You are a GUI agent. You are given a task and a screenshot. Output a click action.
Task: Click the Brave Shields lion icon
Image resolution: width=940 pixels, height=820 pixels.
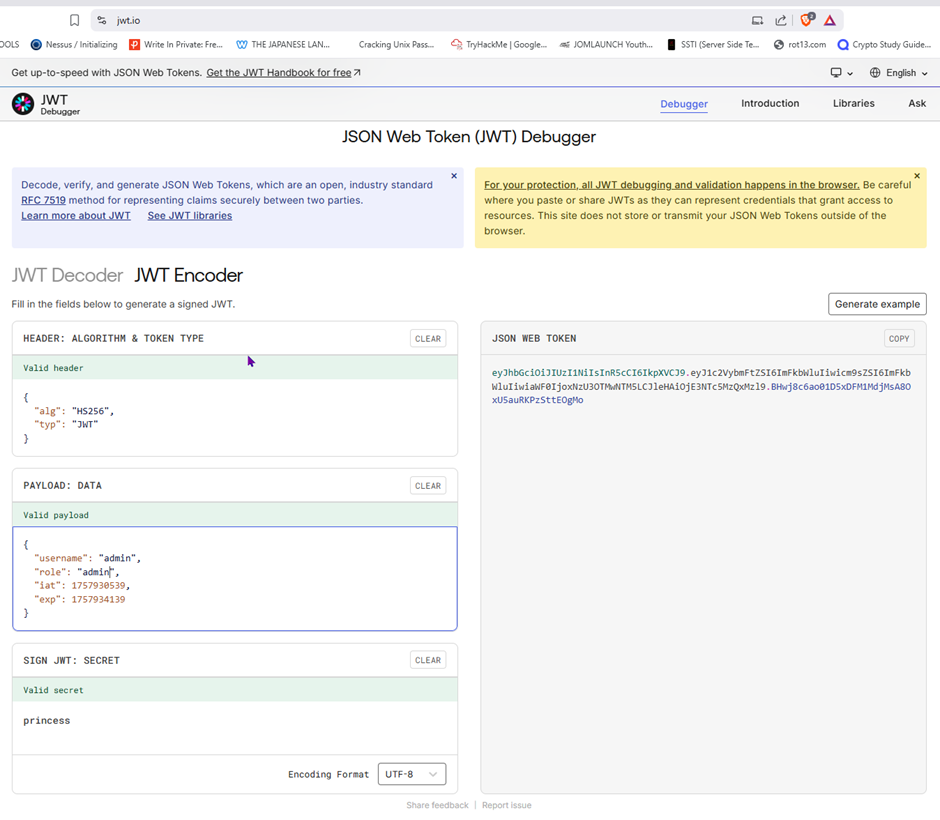point(806,20)
